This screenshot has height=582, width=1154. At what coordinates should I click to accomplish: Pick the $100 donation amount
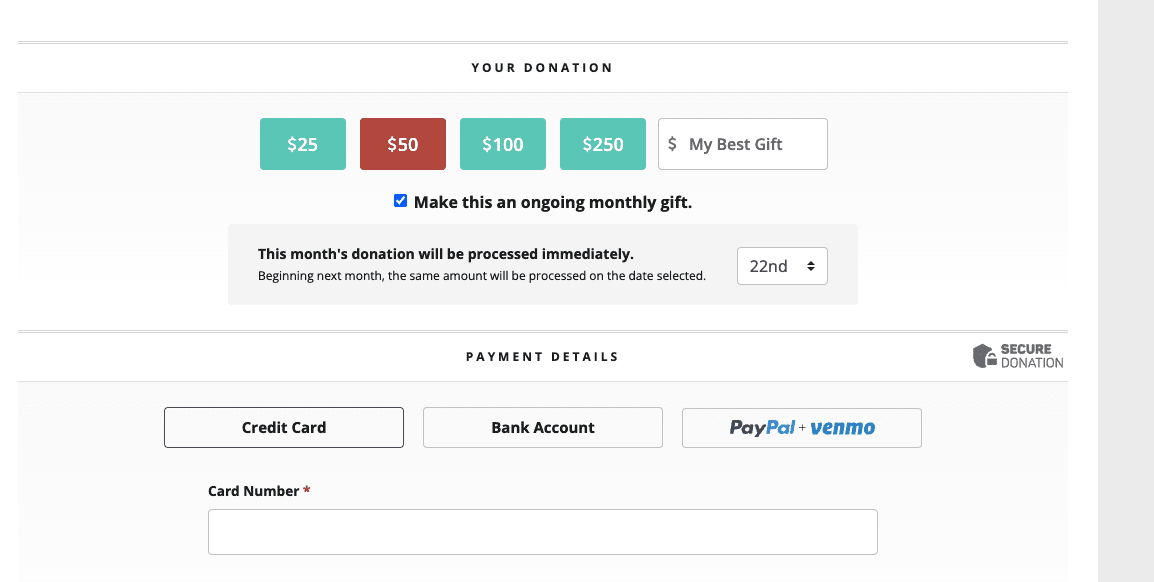click(503, 144)
